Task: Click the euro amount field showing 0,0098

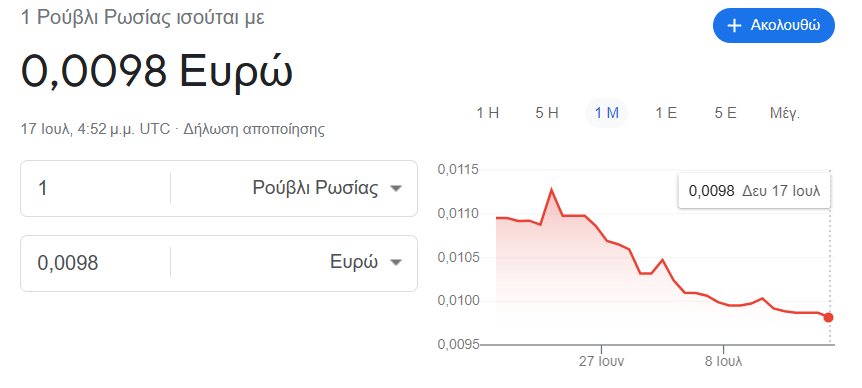Action: (x=96, y=263)
